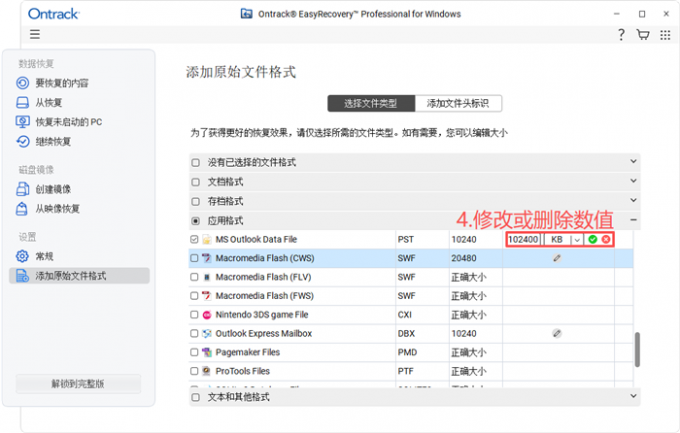Open the apps grid icon
The width and height of the screenshot is (680, 433).
tap(665, 35)
